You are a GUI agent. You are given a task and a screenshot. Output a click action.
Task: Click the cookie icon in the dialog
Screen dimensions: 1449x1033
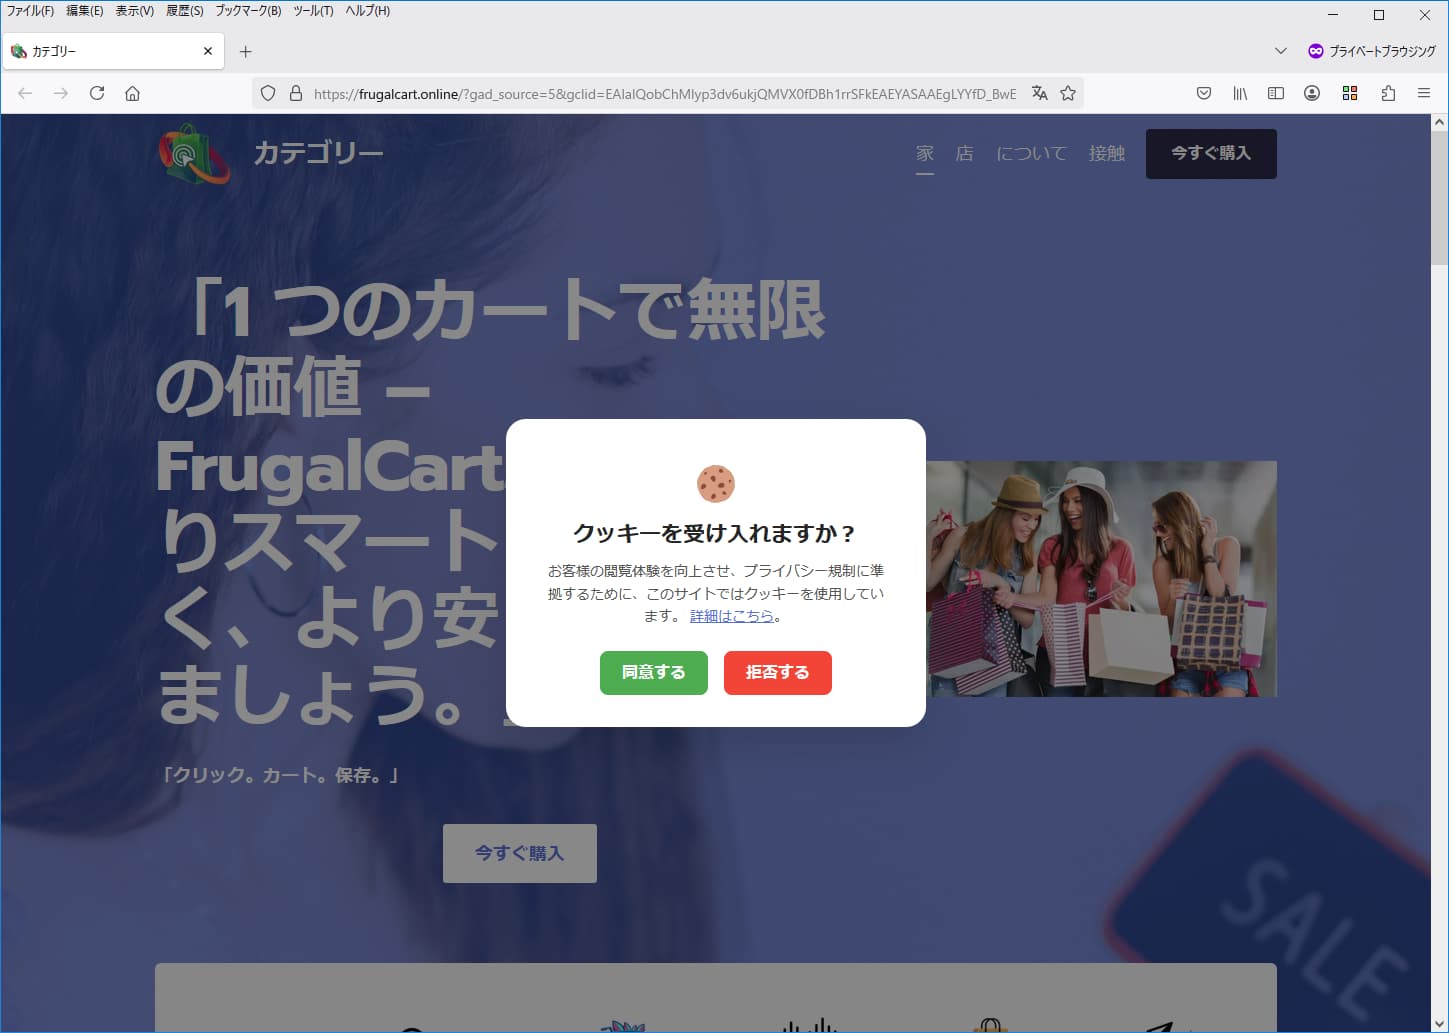(716, 484)
